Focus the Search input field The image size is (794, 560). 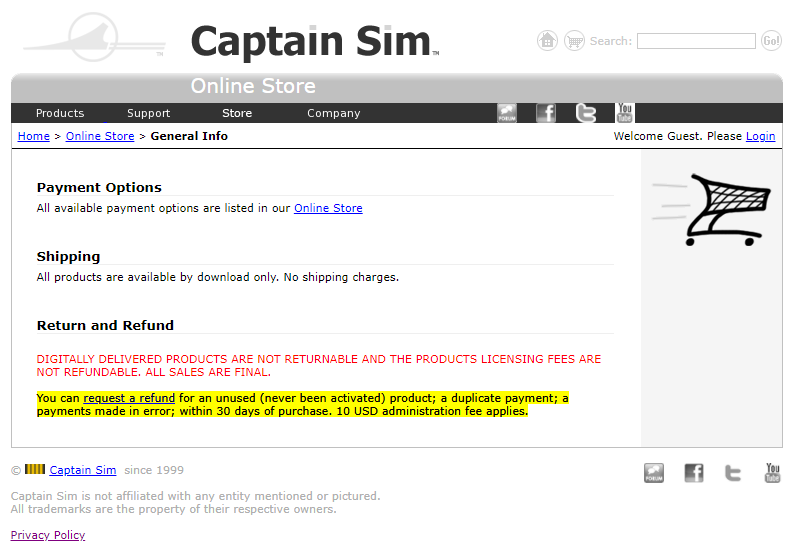click(x=696, y=41)
